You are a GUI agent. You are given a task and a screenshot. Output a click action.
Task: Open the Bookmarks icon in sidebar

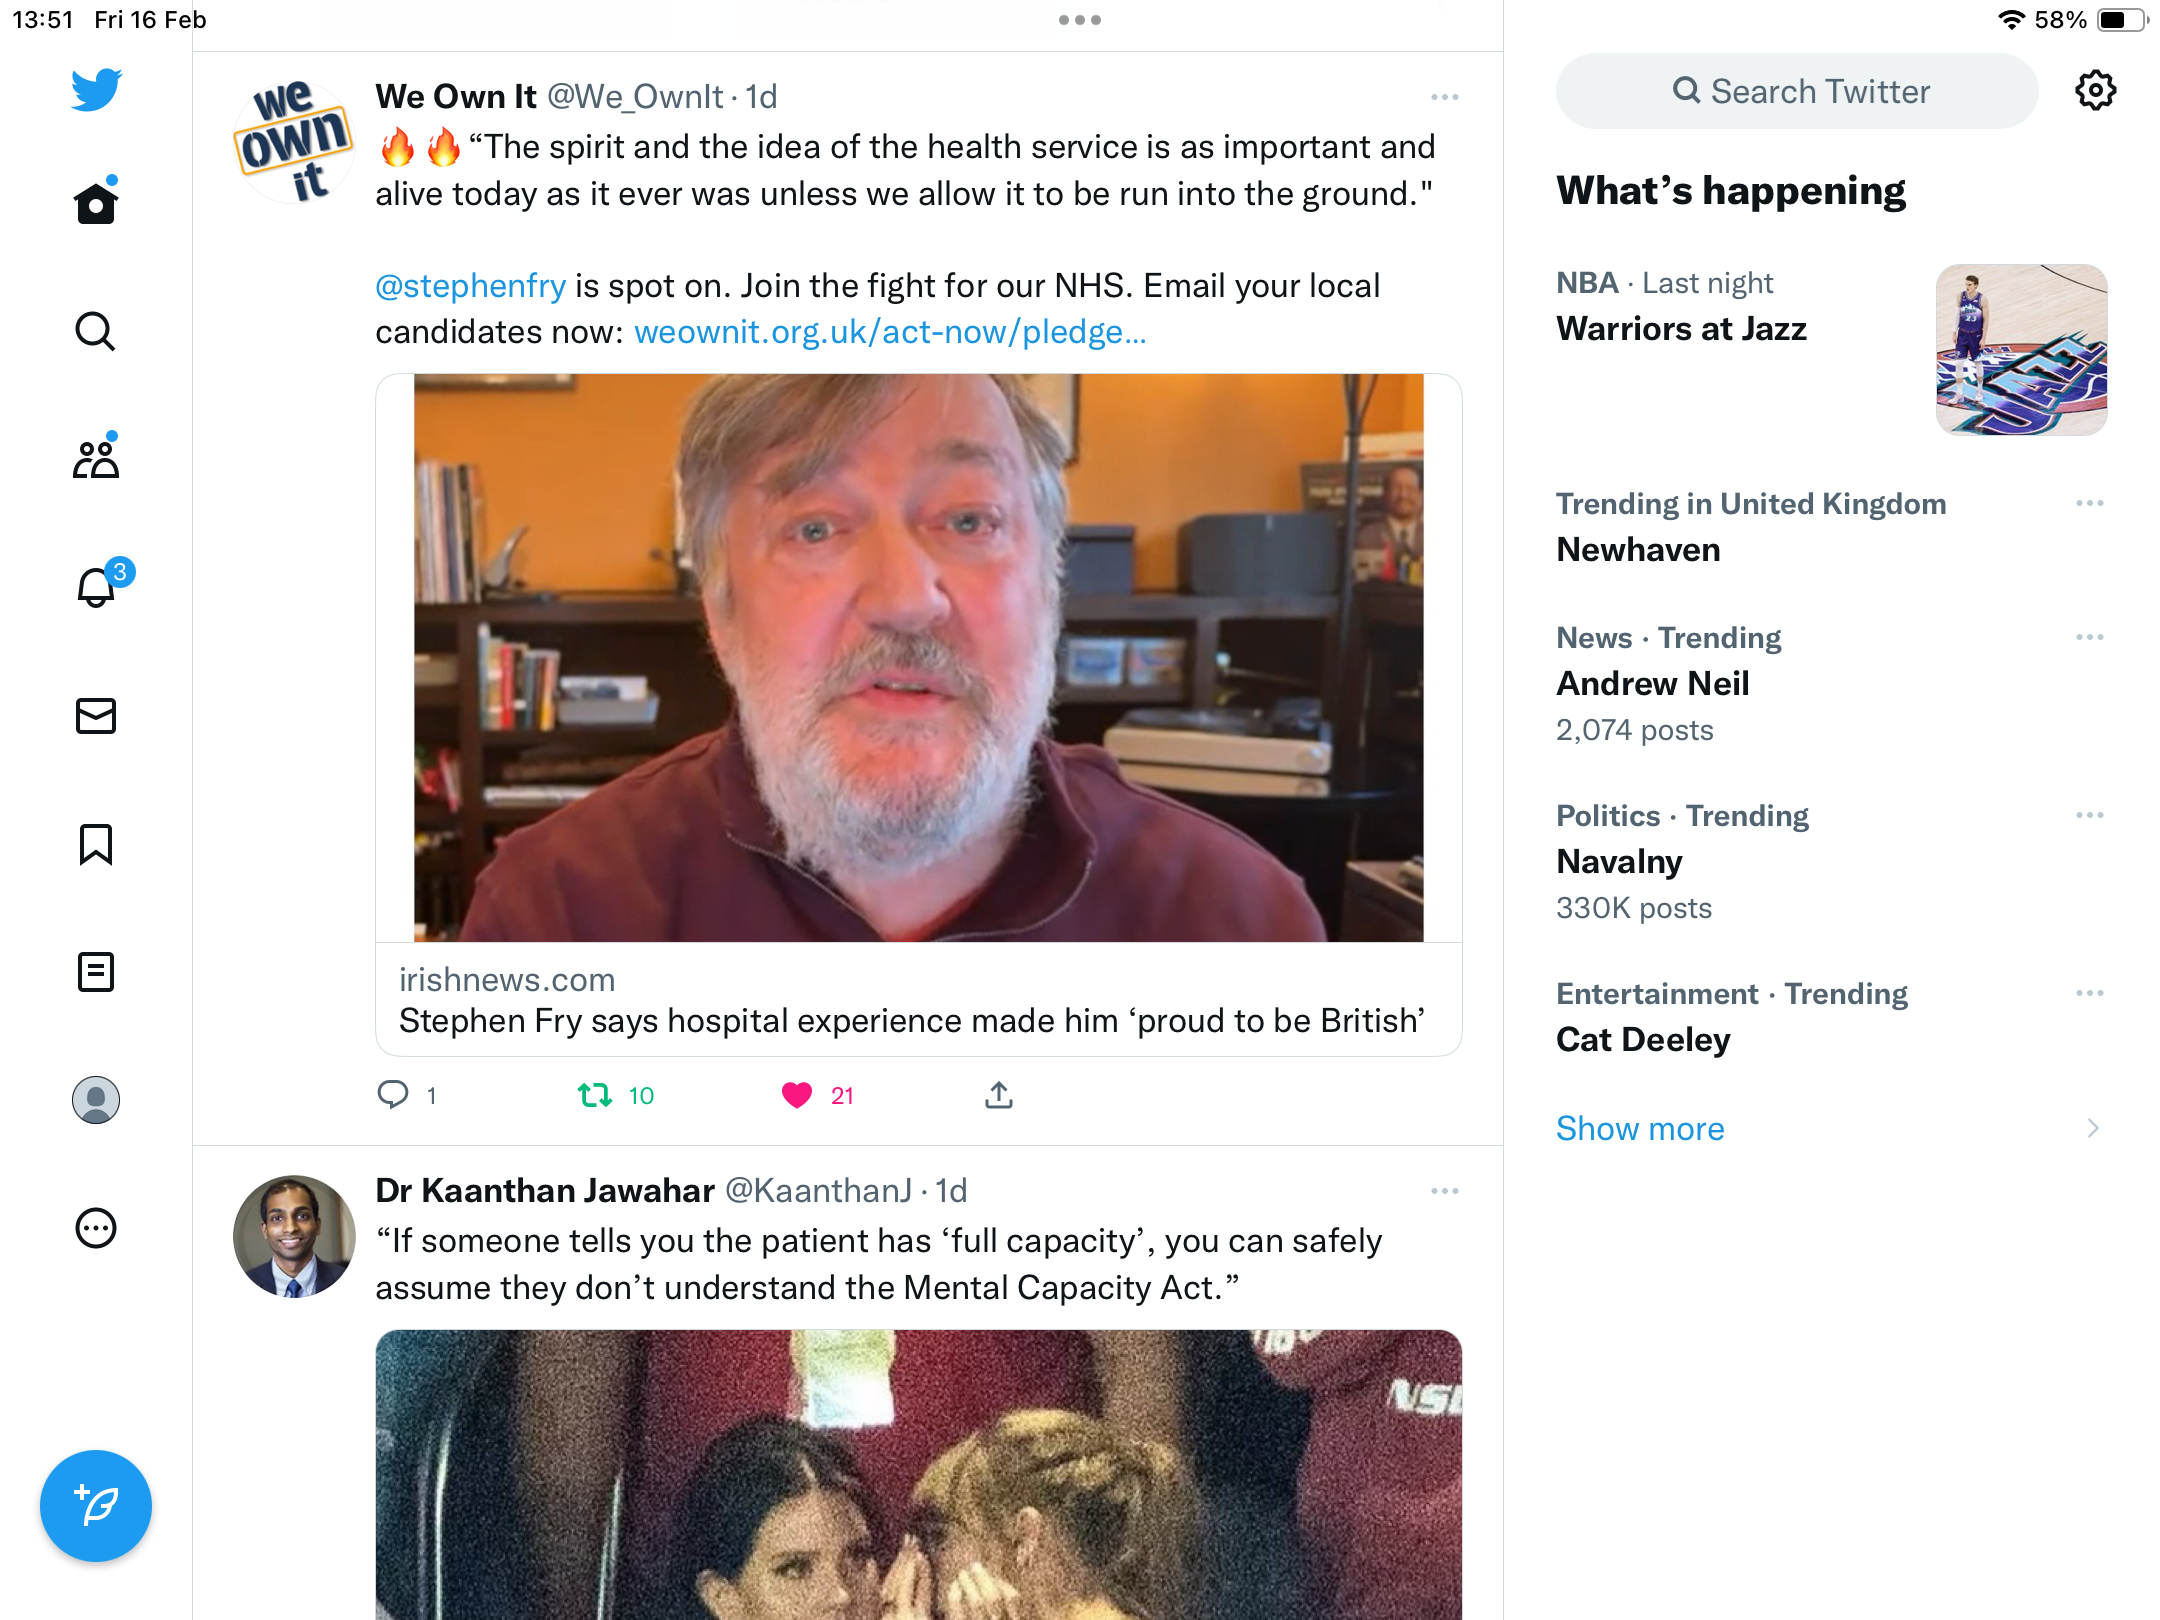pyautogui.click(x=96, y=844)
